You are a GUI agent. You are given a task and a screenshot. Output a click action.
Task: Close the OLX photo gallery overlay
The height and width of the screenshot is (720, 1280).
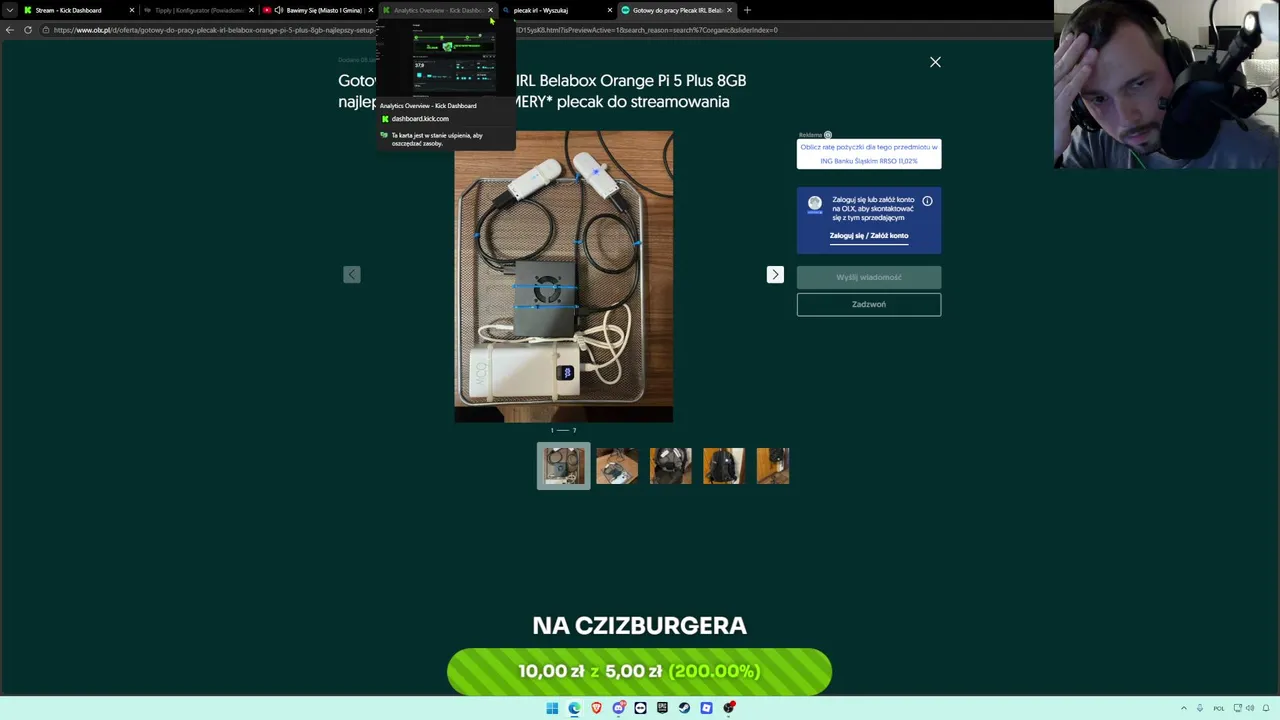pos(935,62)
